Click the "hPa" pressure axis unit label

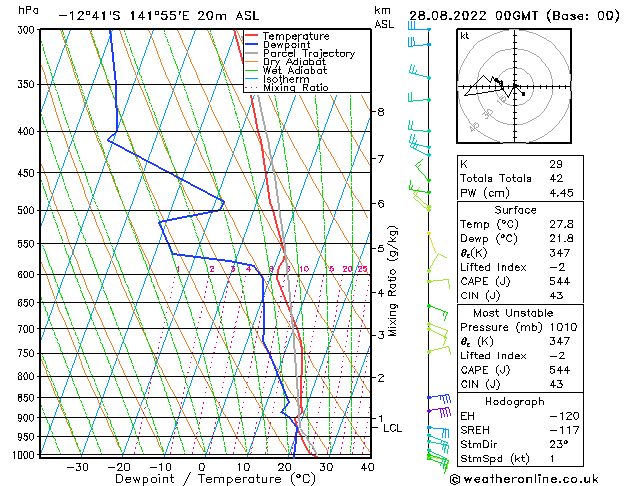point(28,10)
